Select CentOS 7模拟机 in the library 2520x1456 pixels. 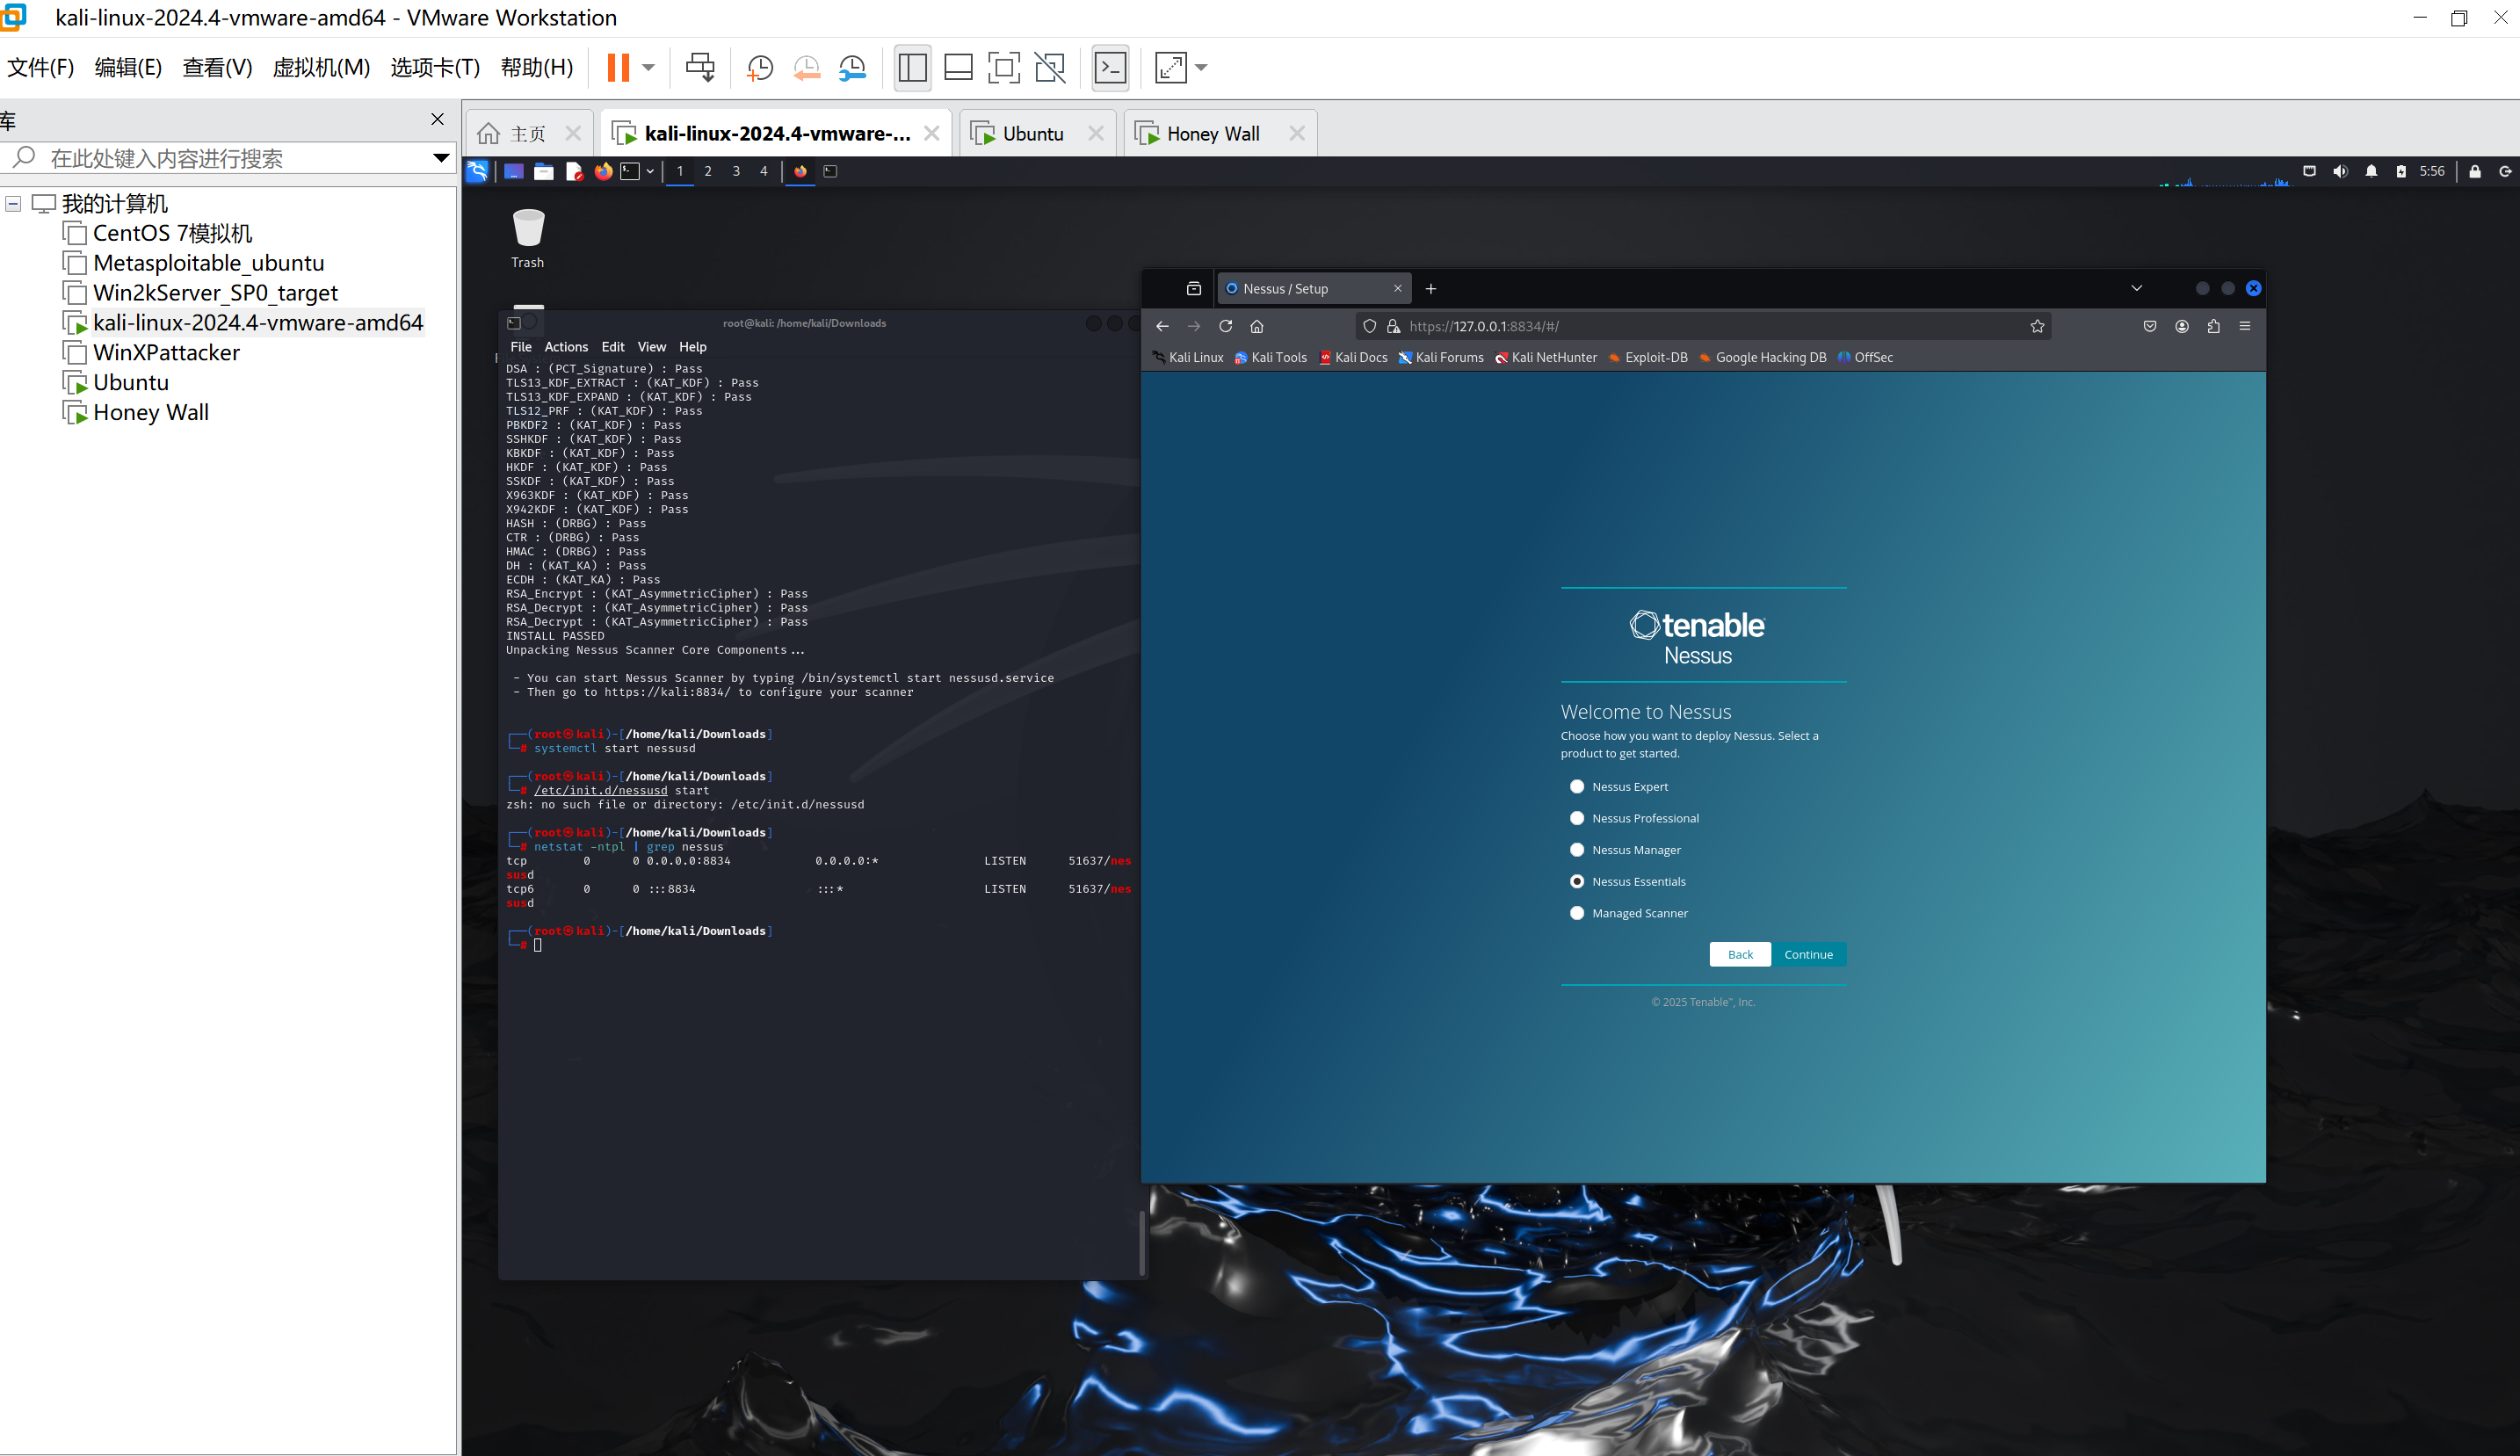(172, 233)
